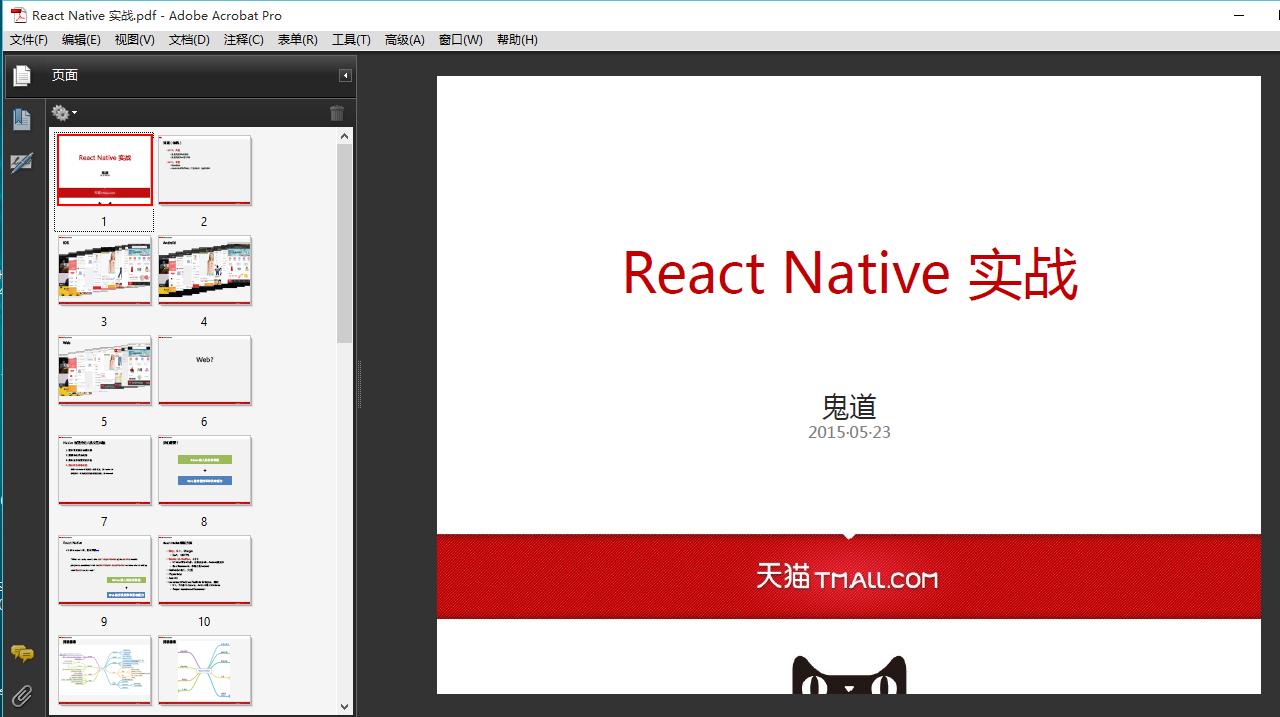Select page 4 Android thumbnail
Image resolution: width=1280 pixels, height=717 pixels.
click(204, 270)
